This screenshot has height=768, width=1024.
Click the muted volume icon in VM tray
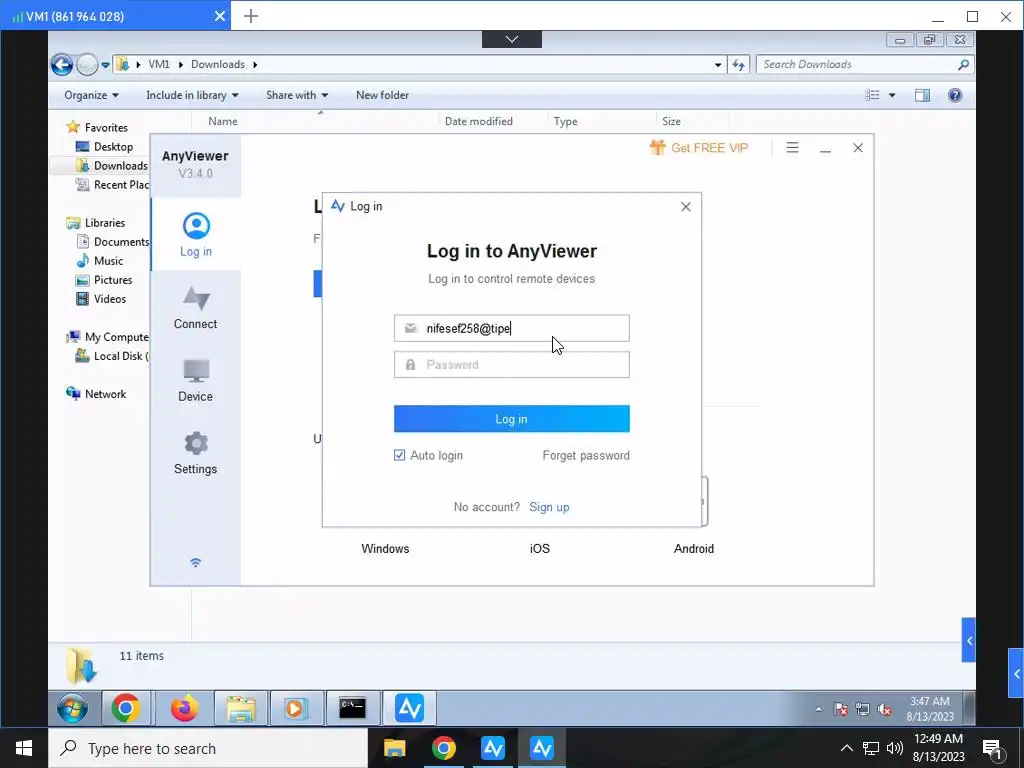point(884,709)
